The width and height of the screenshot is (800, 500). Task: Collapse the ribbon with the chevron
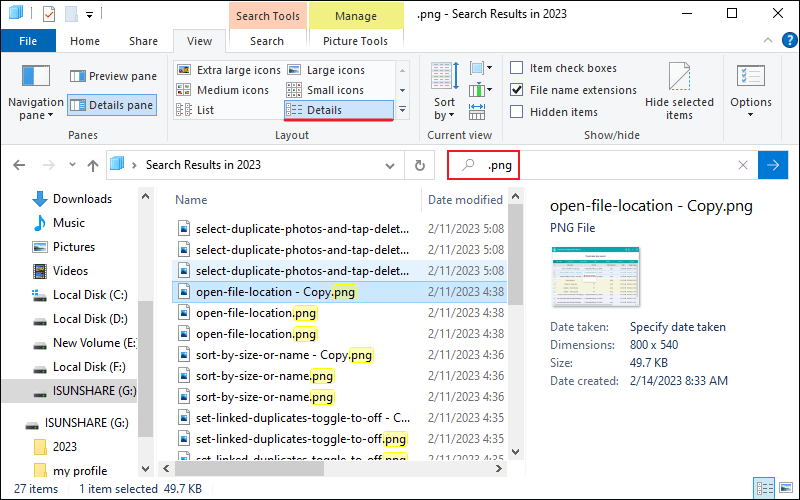coord(767,41)
